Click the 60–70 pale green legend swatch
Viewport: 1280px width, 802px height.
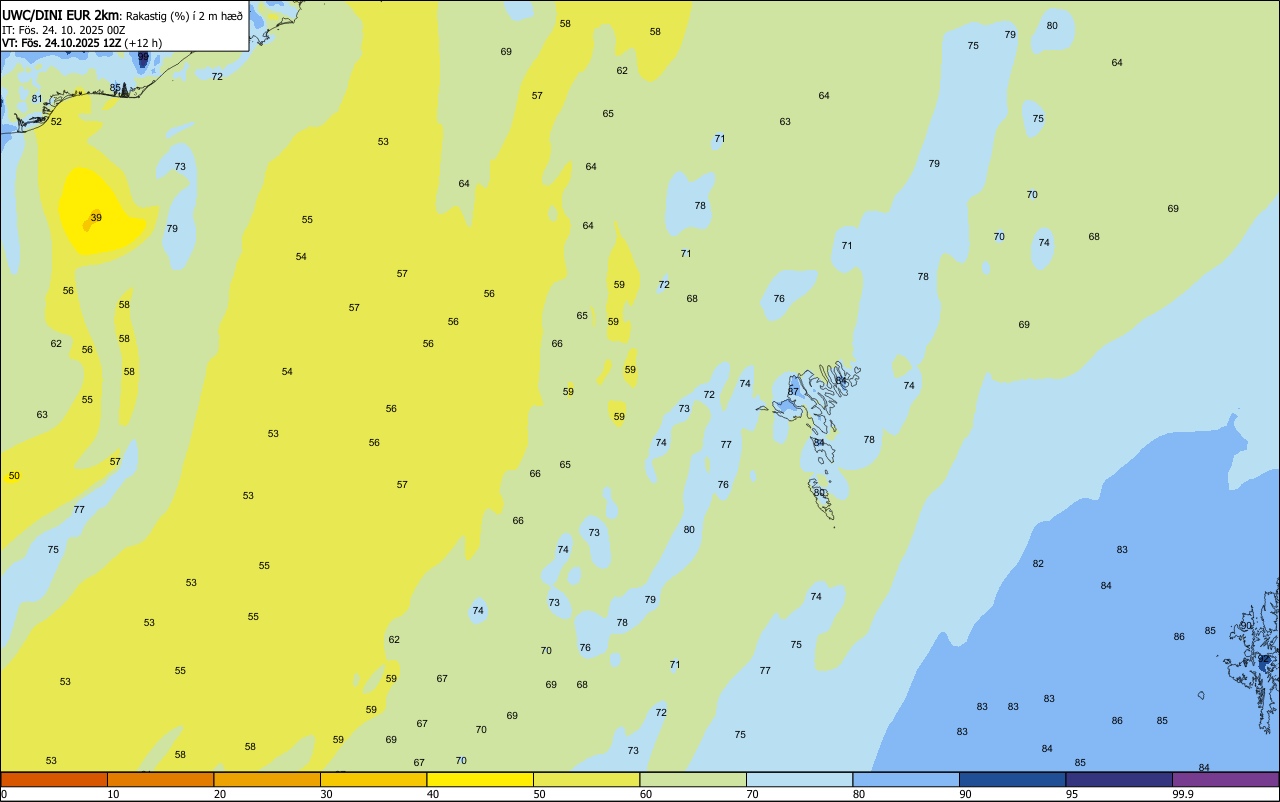[x=693, y=779]
